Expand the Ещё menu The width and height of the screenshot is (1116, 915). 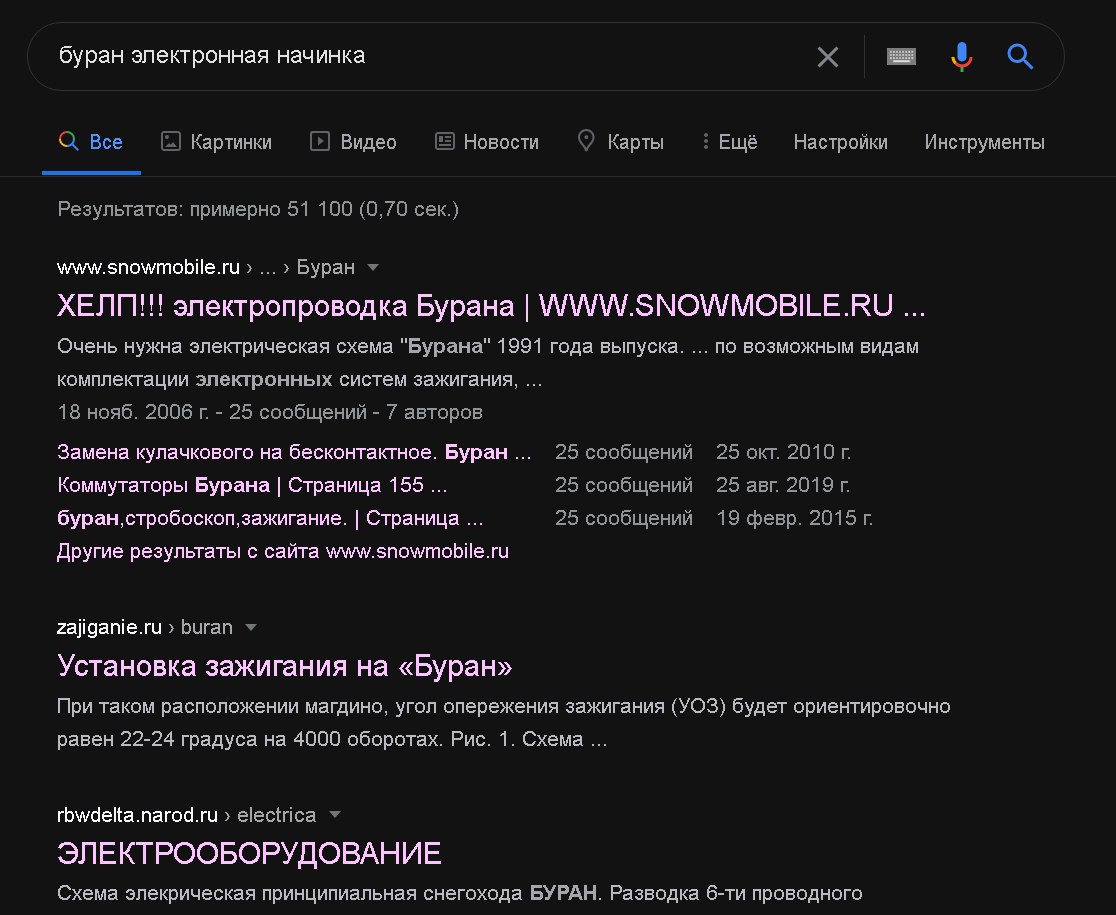coord(730,142)
